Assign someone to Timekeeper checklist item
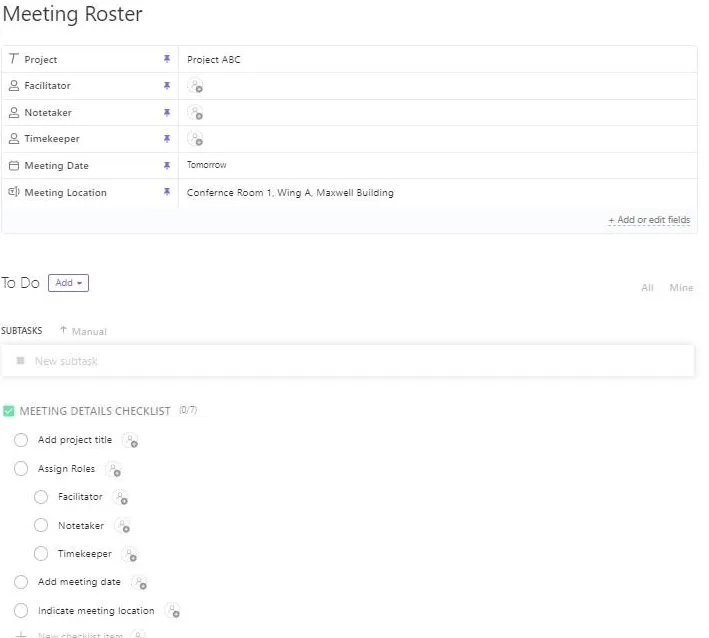The image size is (709, 638). pos(130,554)
